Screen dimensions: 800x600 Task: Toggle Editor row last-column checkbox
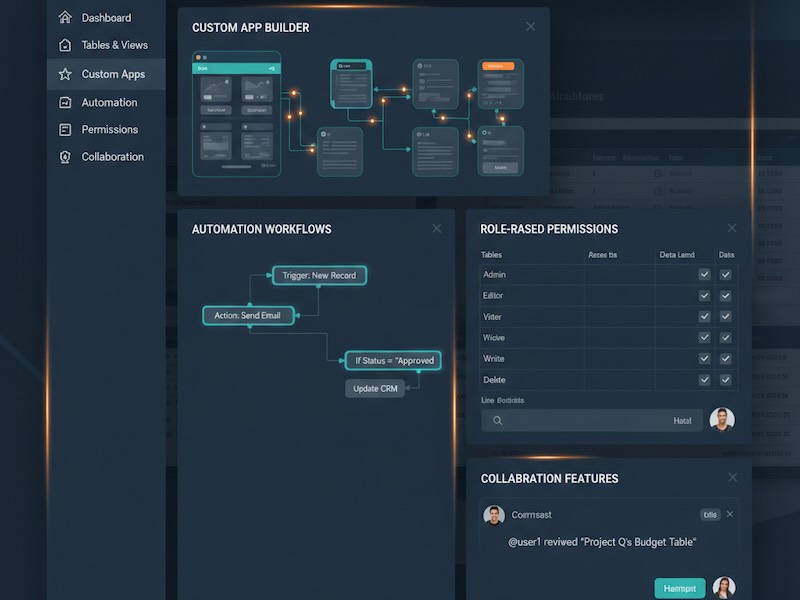click(726, 295)
